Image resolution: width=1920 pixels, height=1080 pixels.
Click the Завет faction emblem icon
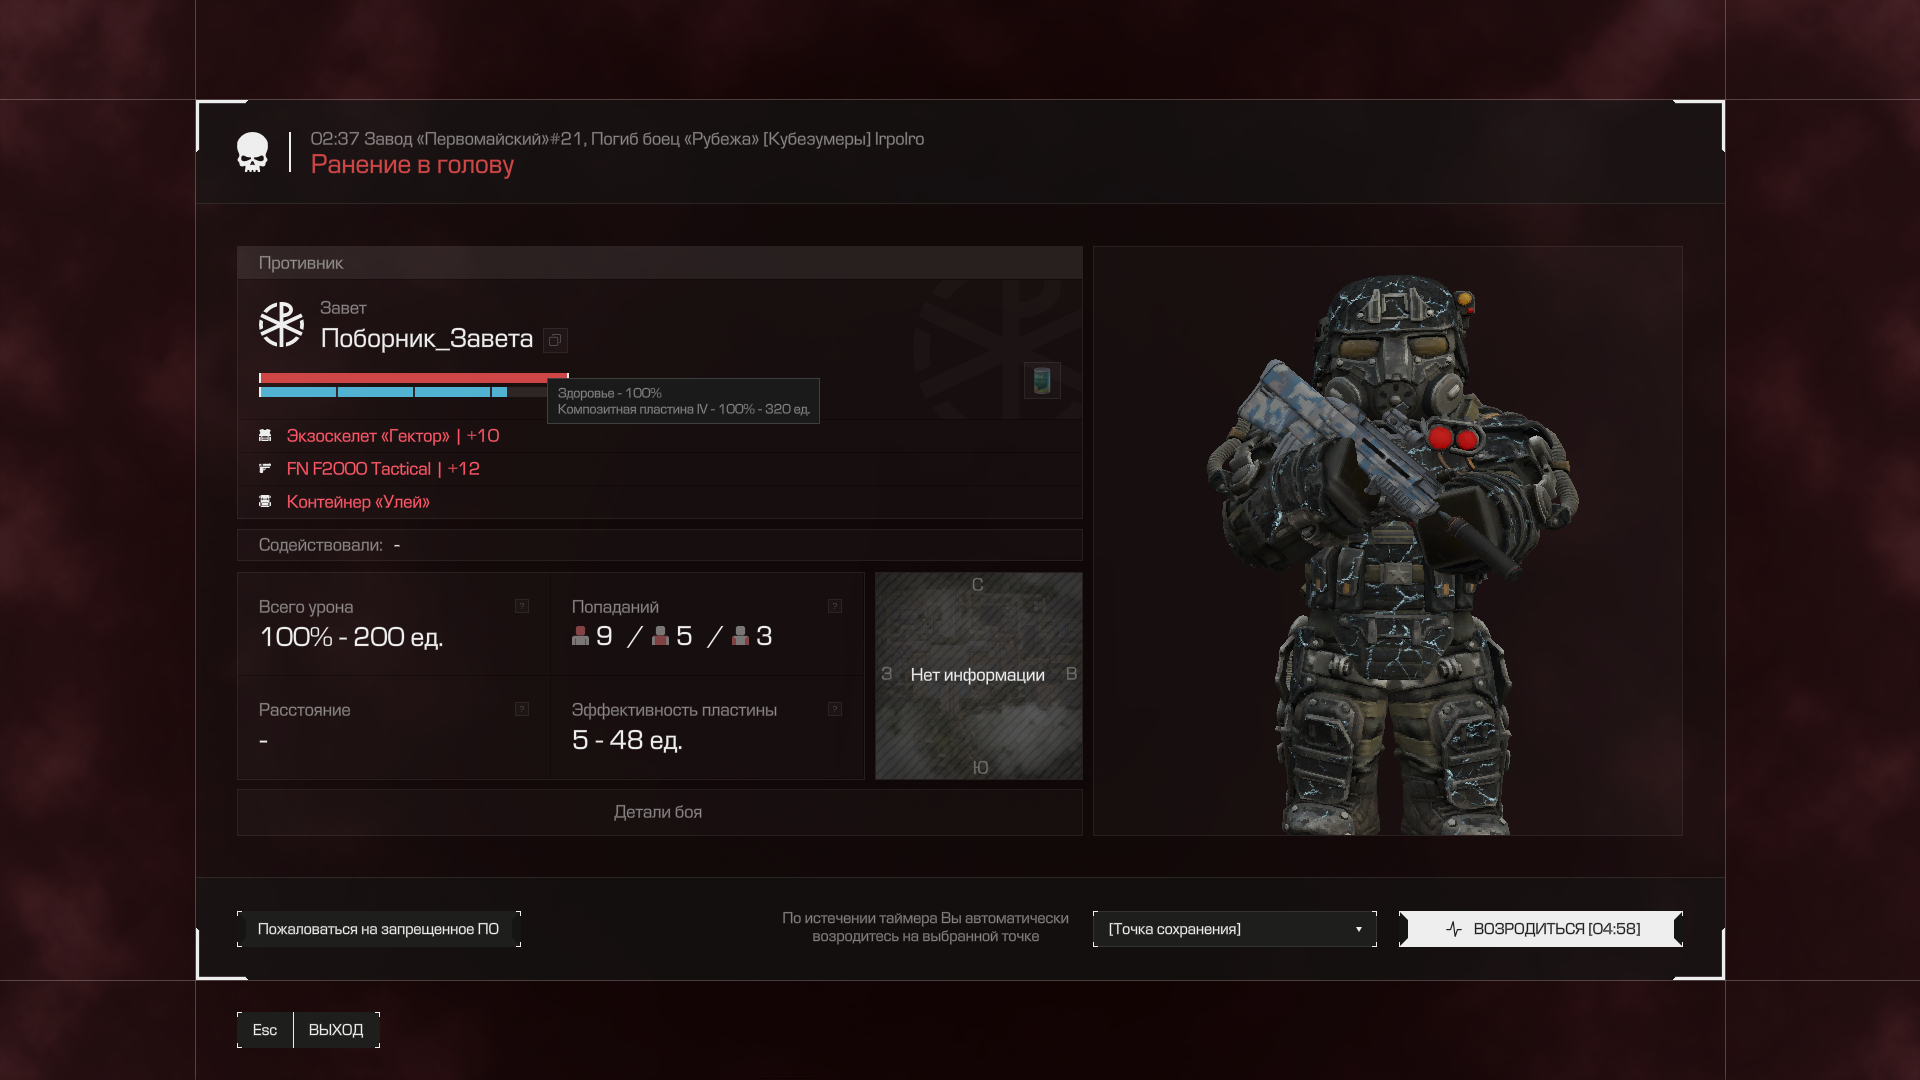click(281, 325)
